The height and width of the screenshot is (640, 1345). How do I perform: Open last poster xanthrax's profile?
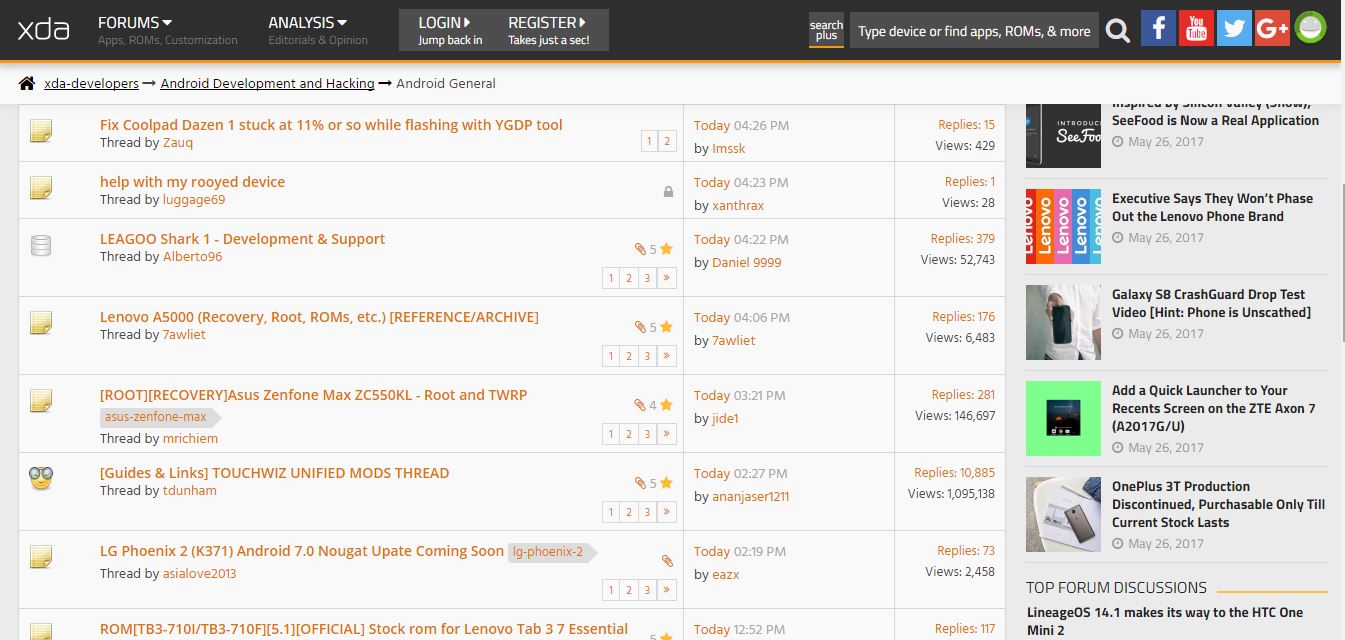point(738,206)
